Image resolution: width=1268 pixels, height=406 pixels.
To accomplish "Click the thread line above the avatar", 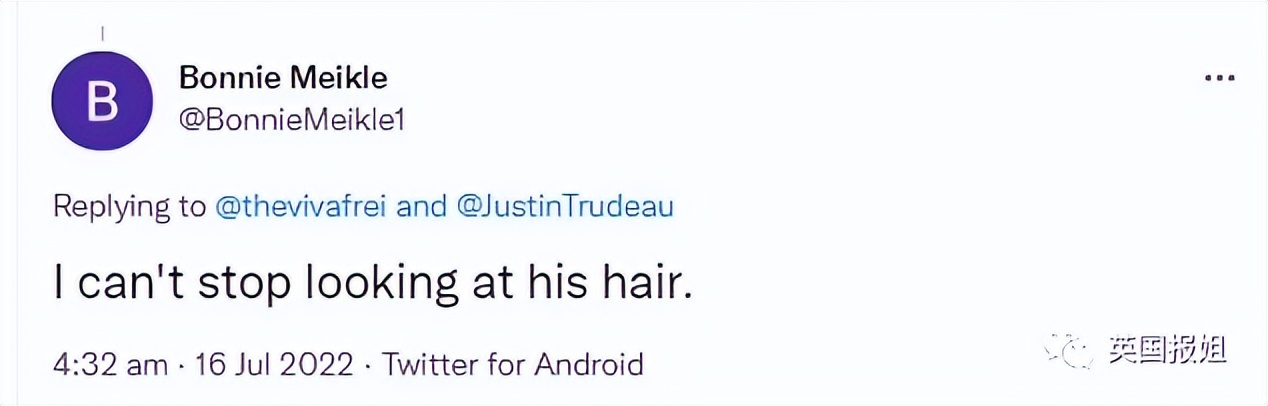I will coord(102,34).
